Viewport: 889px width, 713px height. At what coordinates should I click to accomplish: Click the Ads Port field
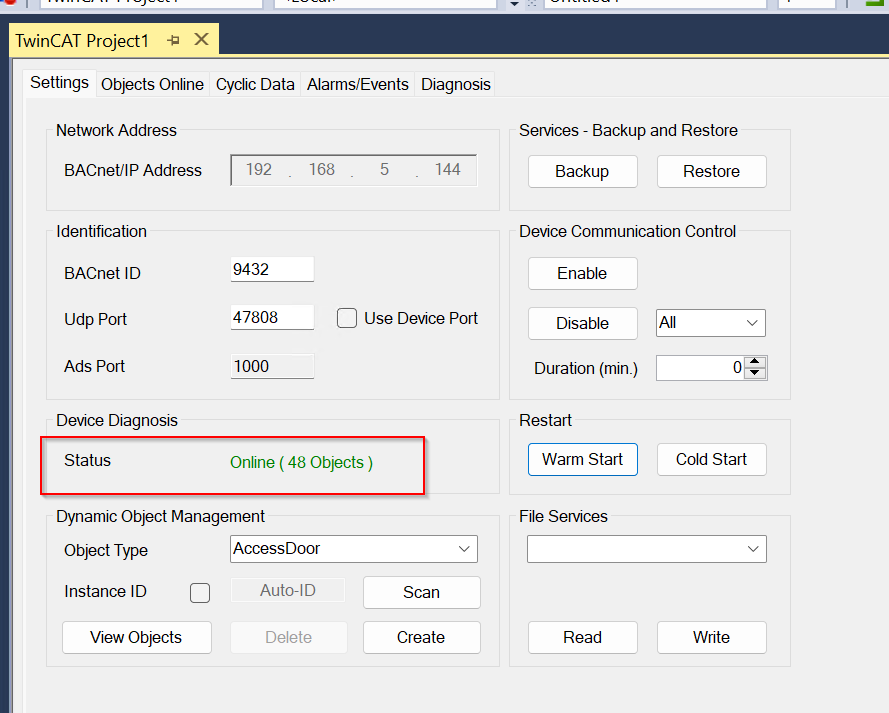point(272,366)
